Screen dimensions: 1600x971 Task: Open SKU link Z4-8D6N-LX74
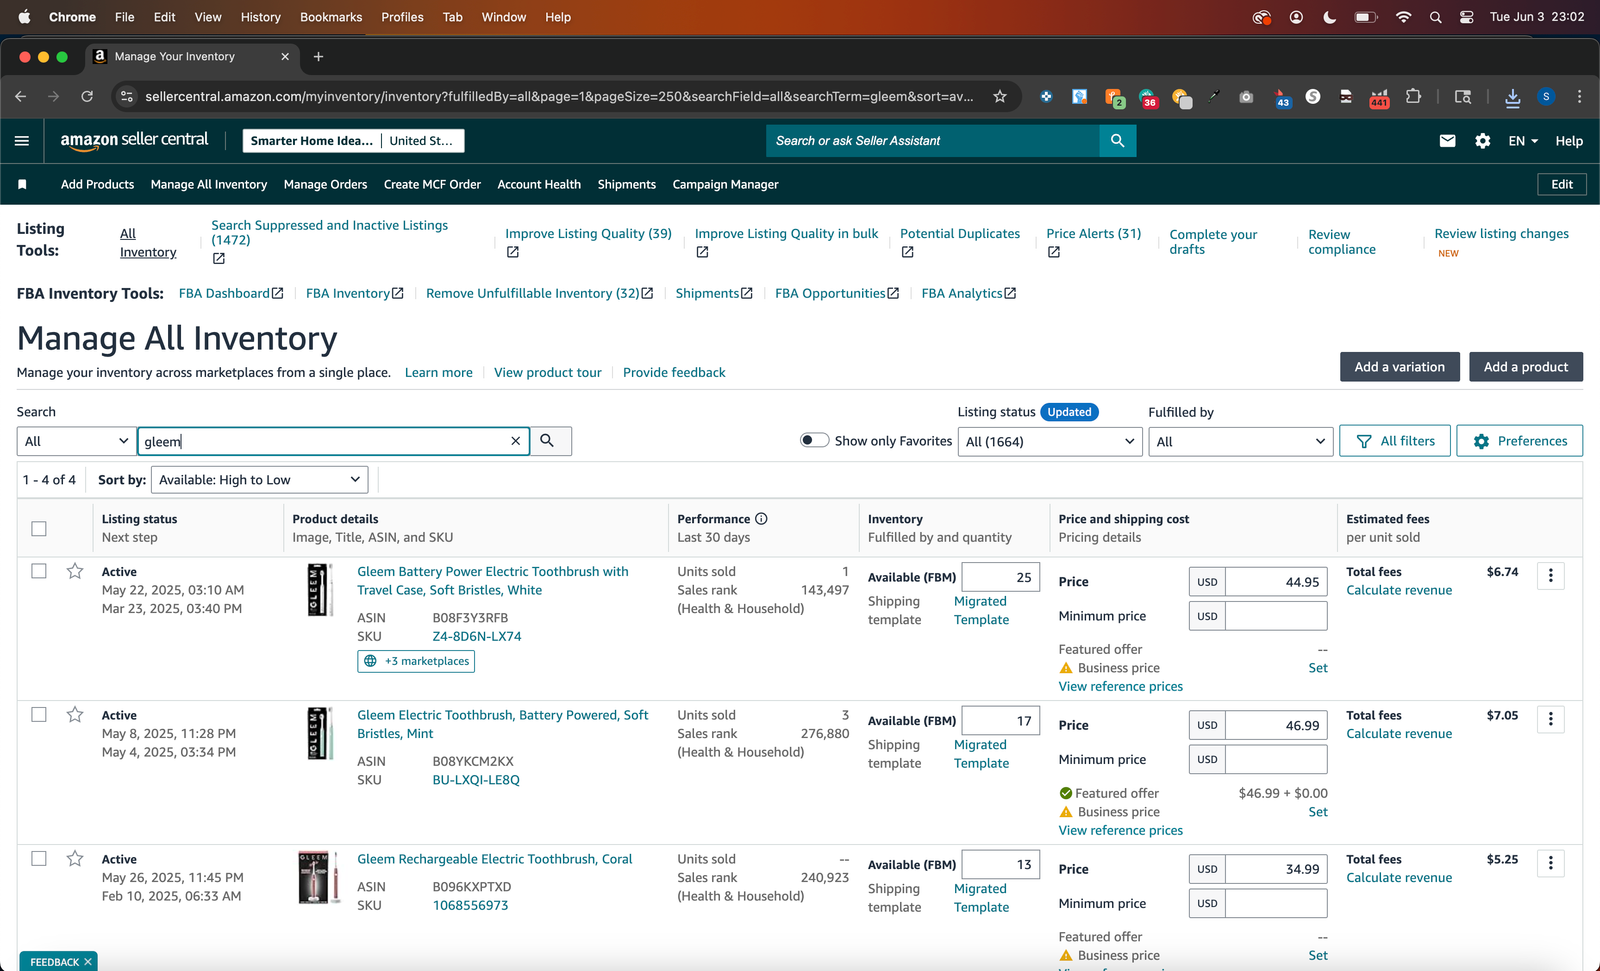click(476, 636)
